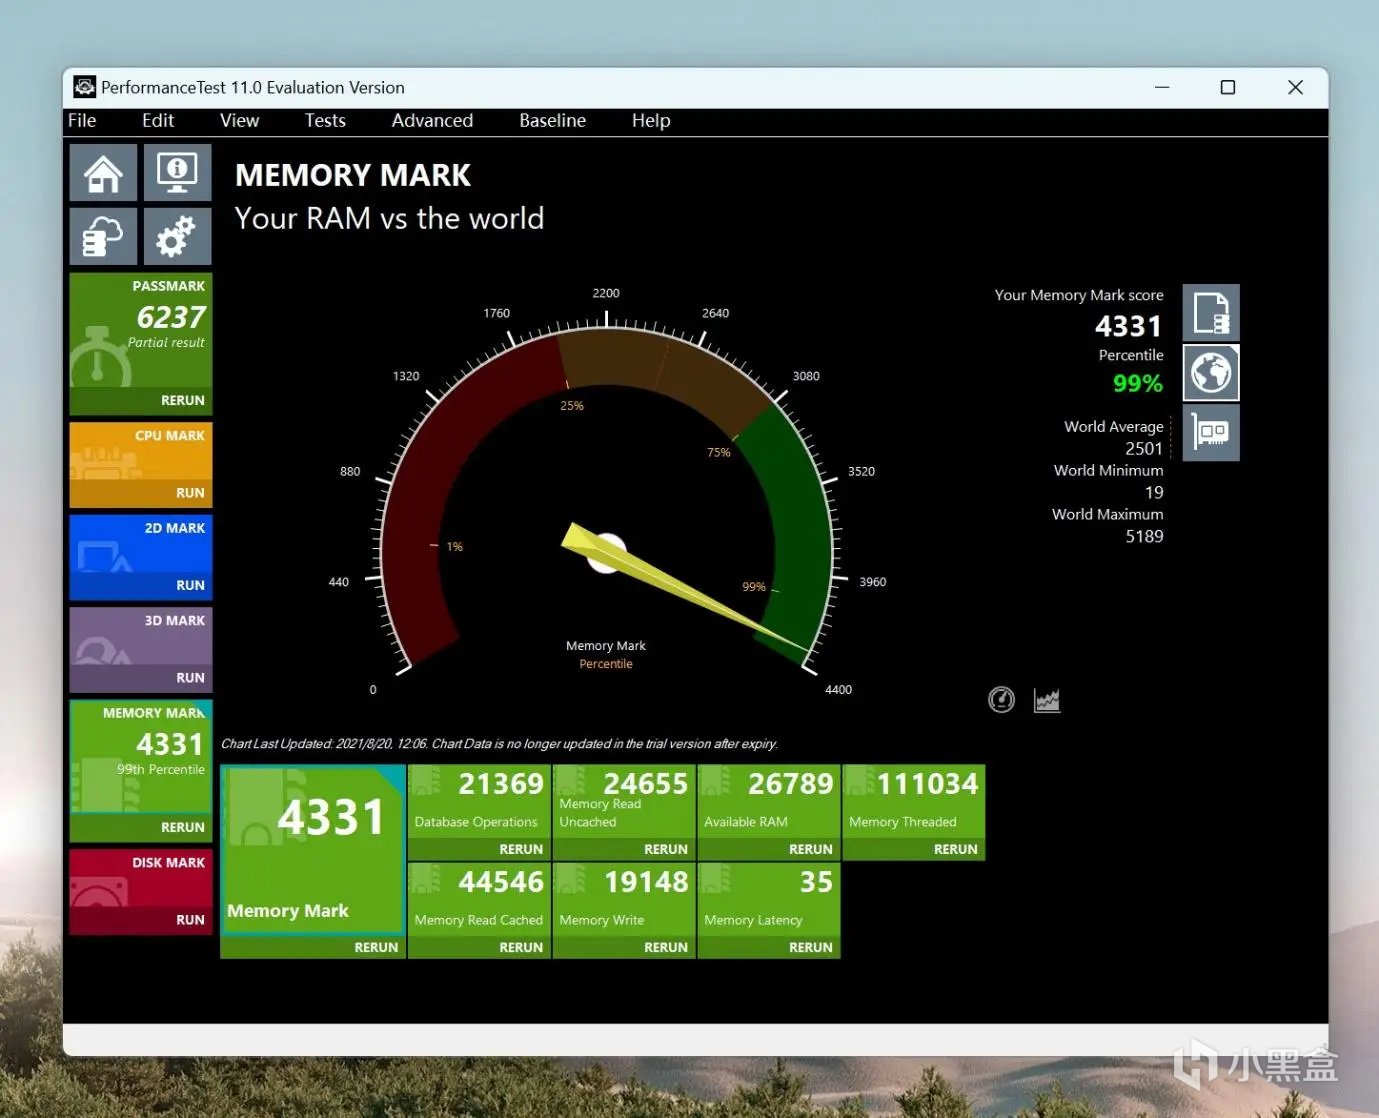This screenshot has height=1118, width=1379.
Task: Open the settings gears icon
Action: click(177, 237)
